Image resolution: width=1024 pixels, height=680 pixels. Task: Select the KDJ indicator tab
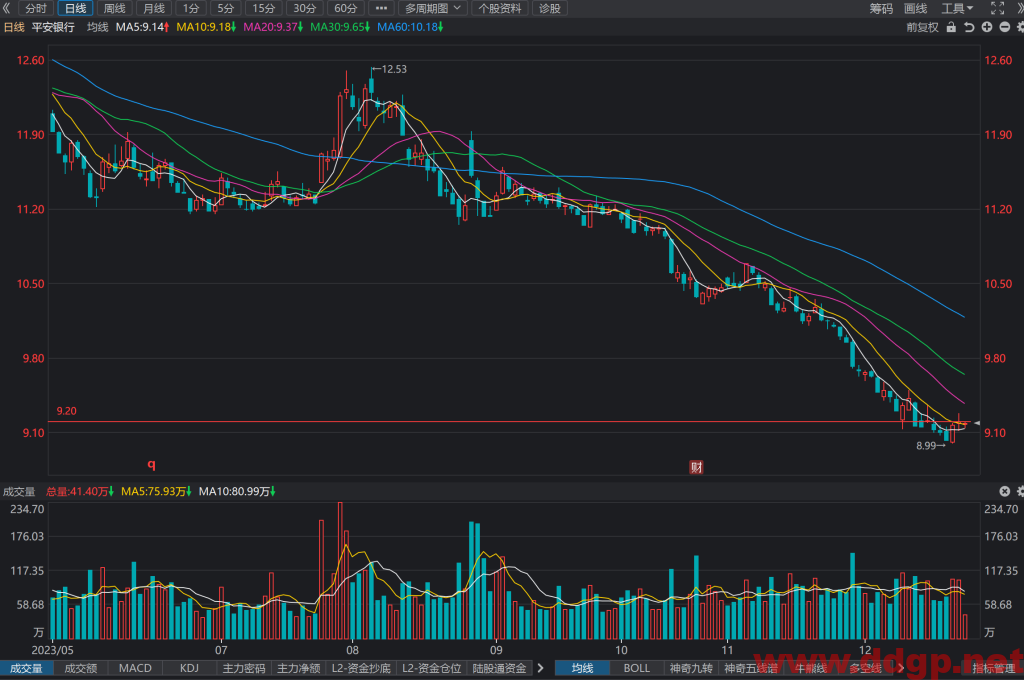(x=189, y=668)
